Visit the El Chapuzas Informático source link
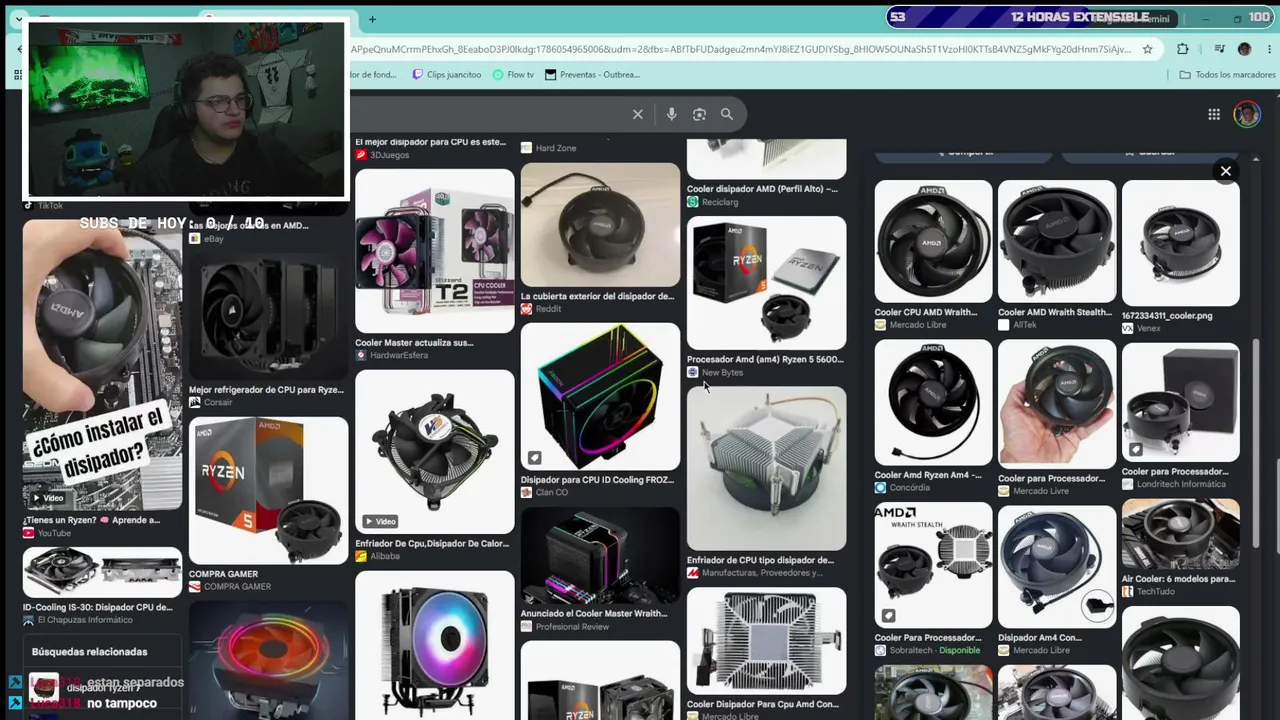Viewport: 1280px width, 720px height. [76, 620]
